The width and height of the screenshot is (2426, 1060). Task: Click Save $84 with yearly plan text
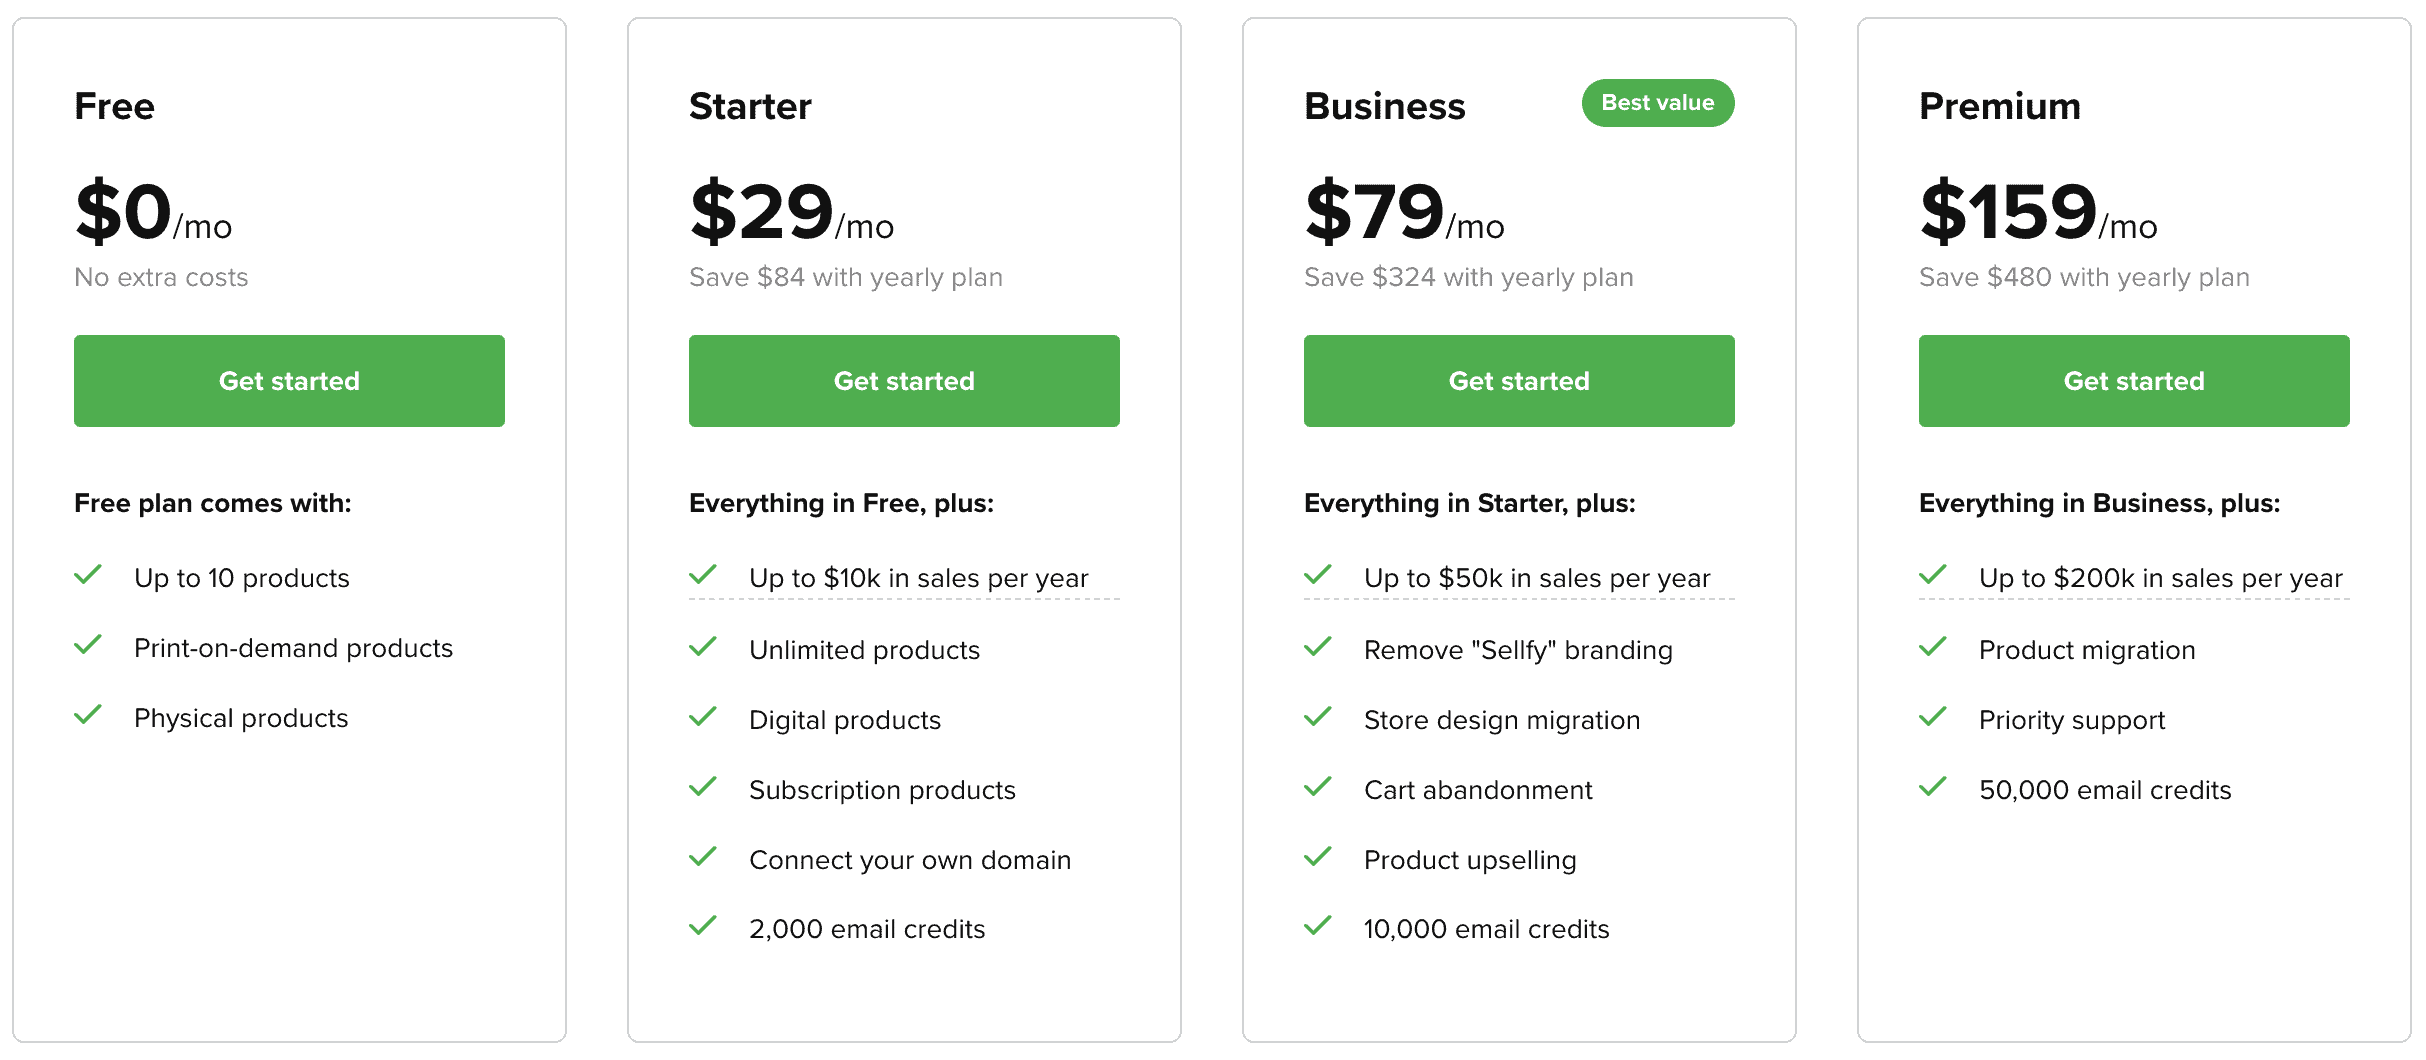(845, 277)
